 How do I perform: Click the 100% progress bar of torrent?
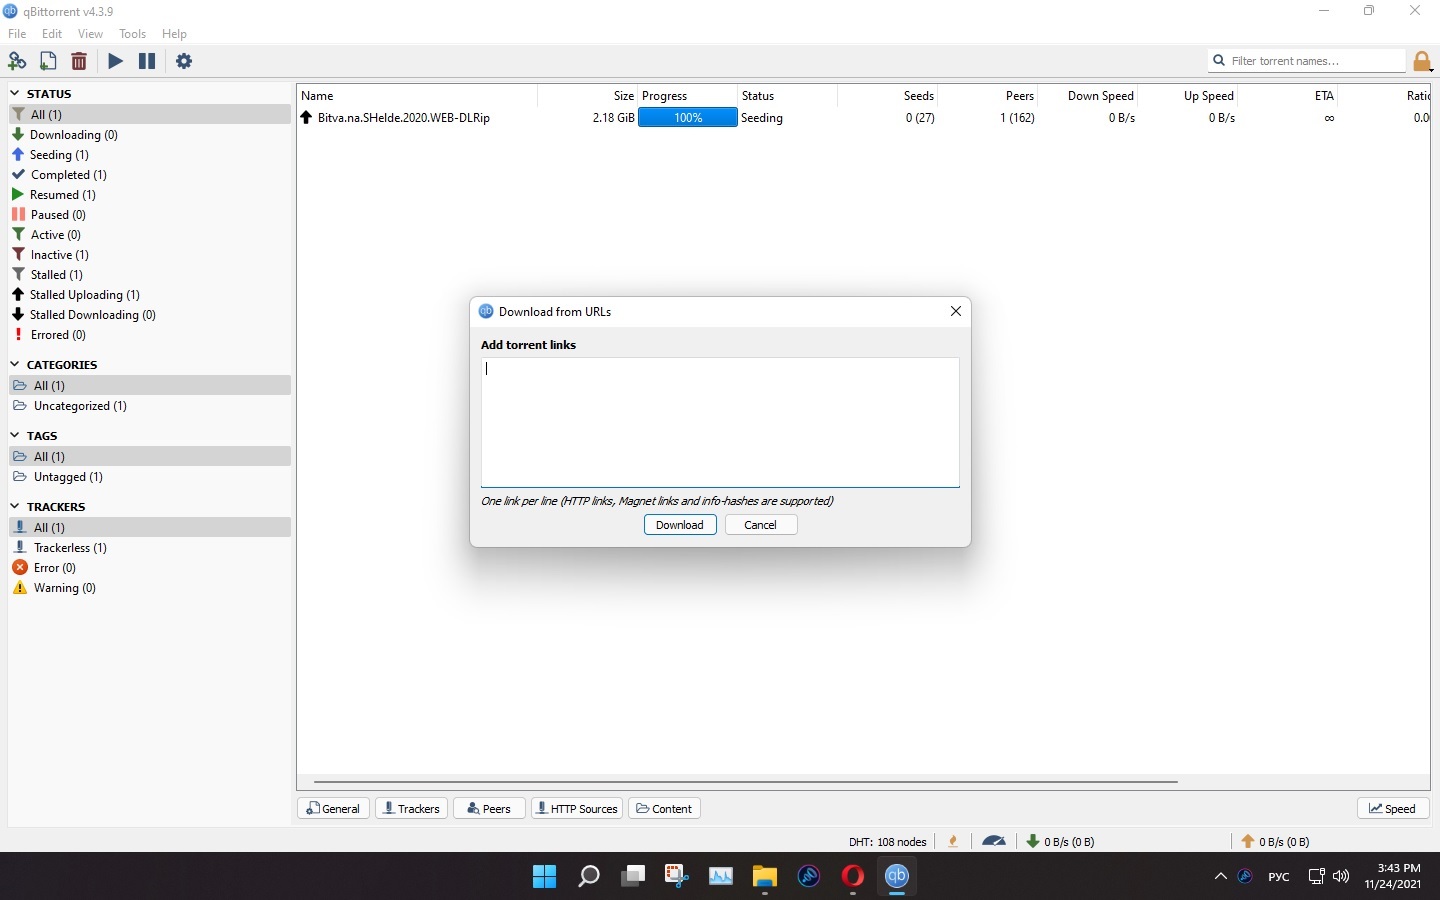(688, 118)
